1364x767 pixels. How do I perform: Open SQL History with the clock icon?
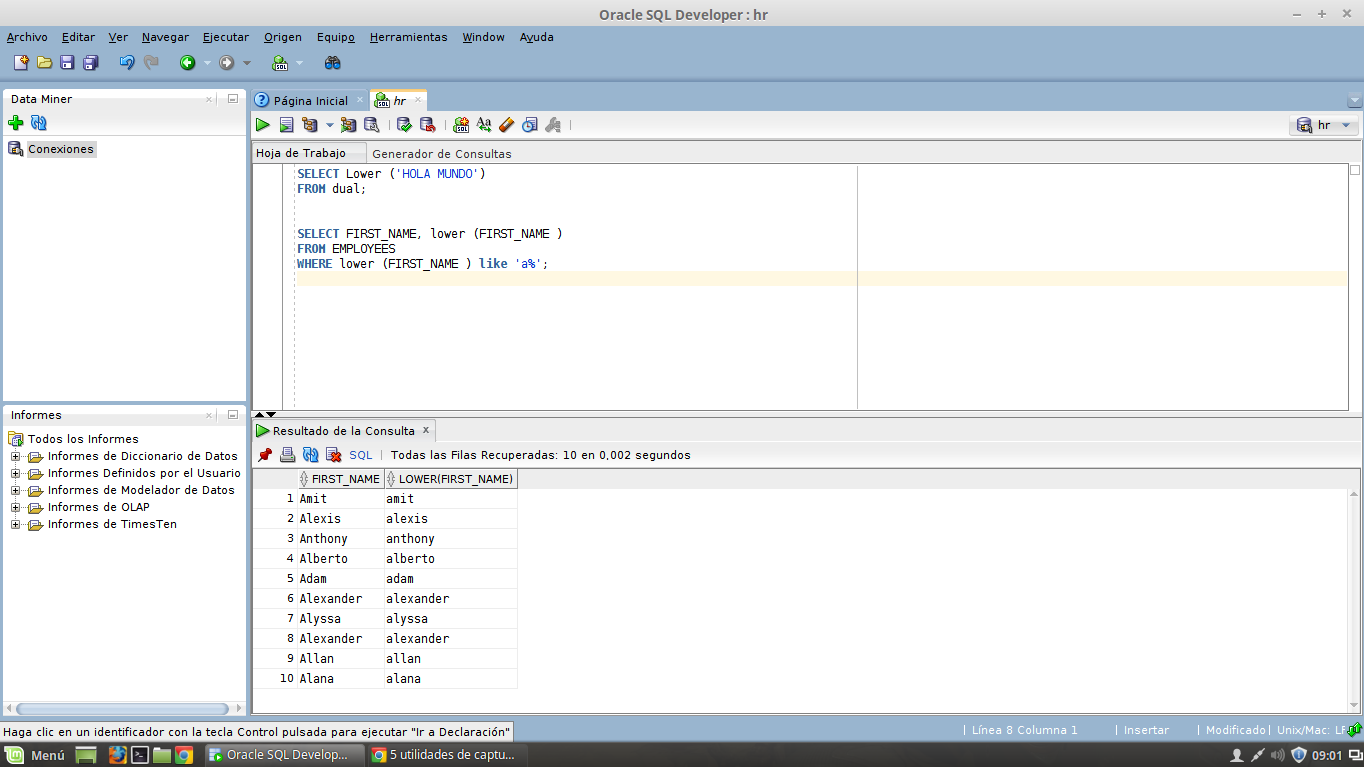click(x=529, y=125)
